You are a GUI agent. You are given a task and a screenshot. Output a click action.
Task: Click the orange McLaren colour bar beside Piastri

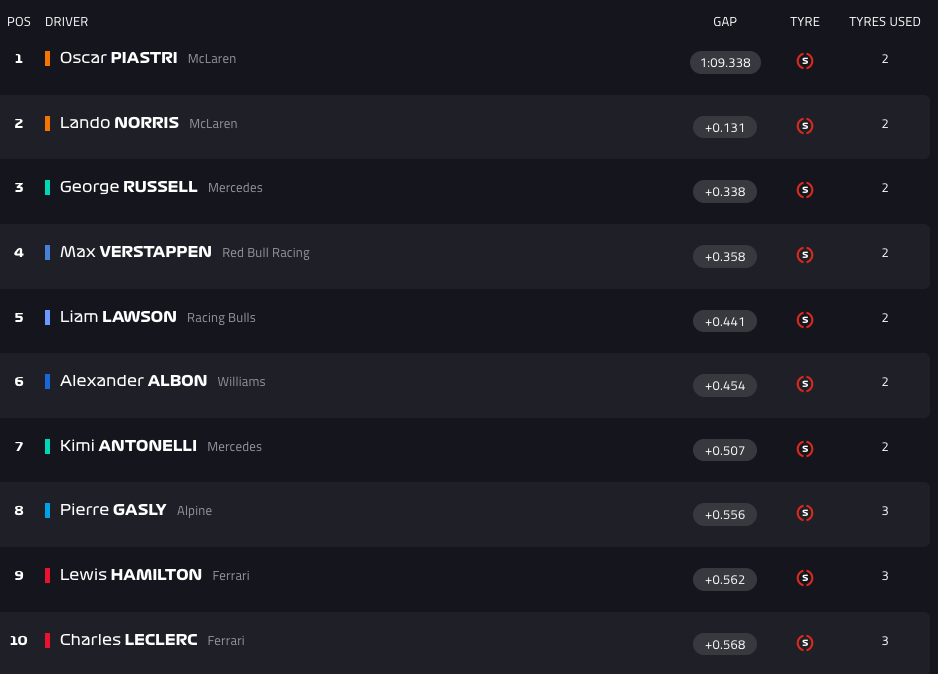pos(47,59)
